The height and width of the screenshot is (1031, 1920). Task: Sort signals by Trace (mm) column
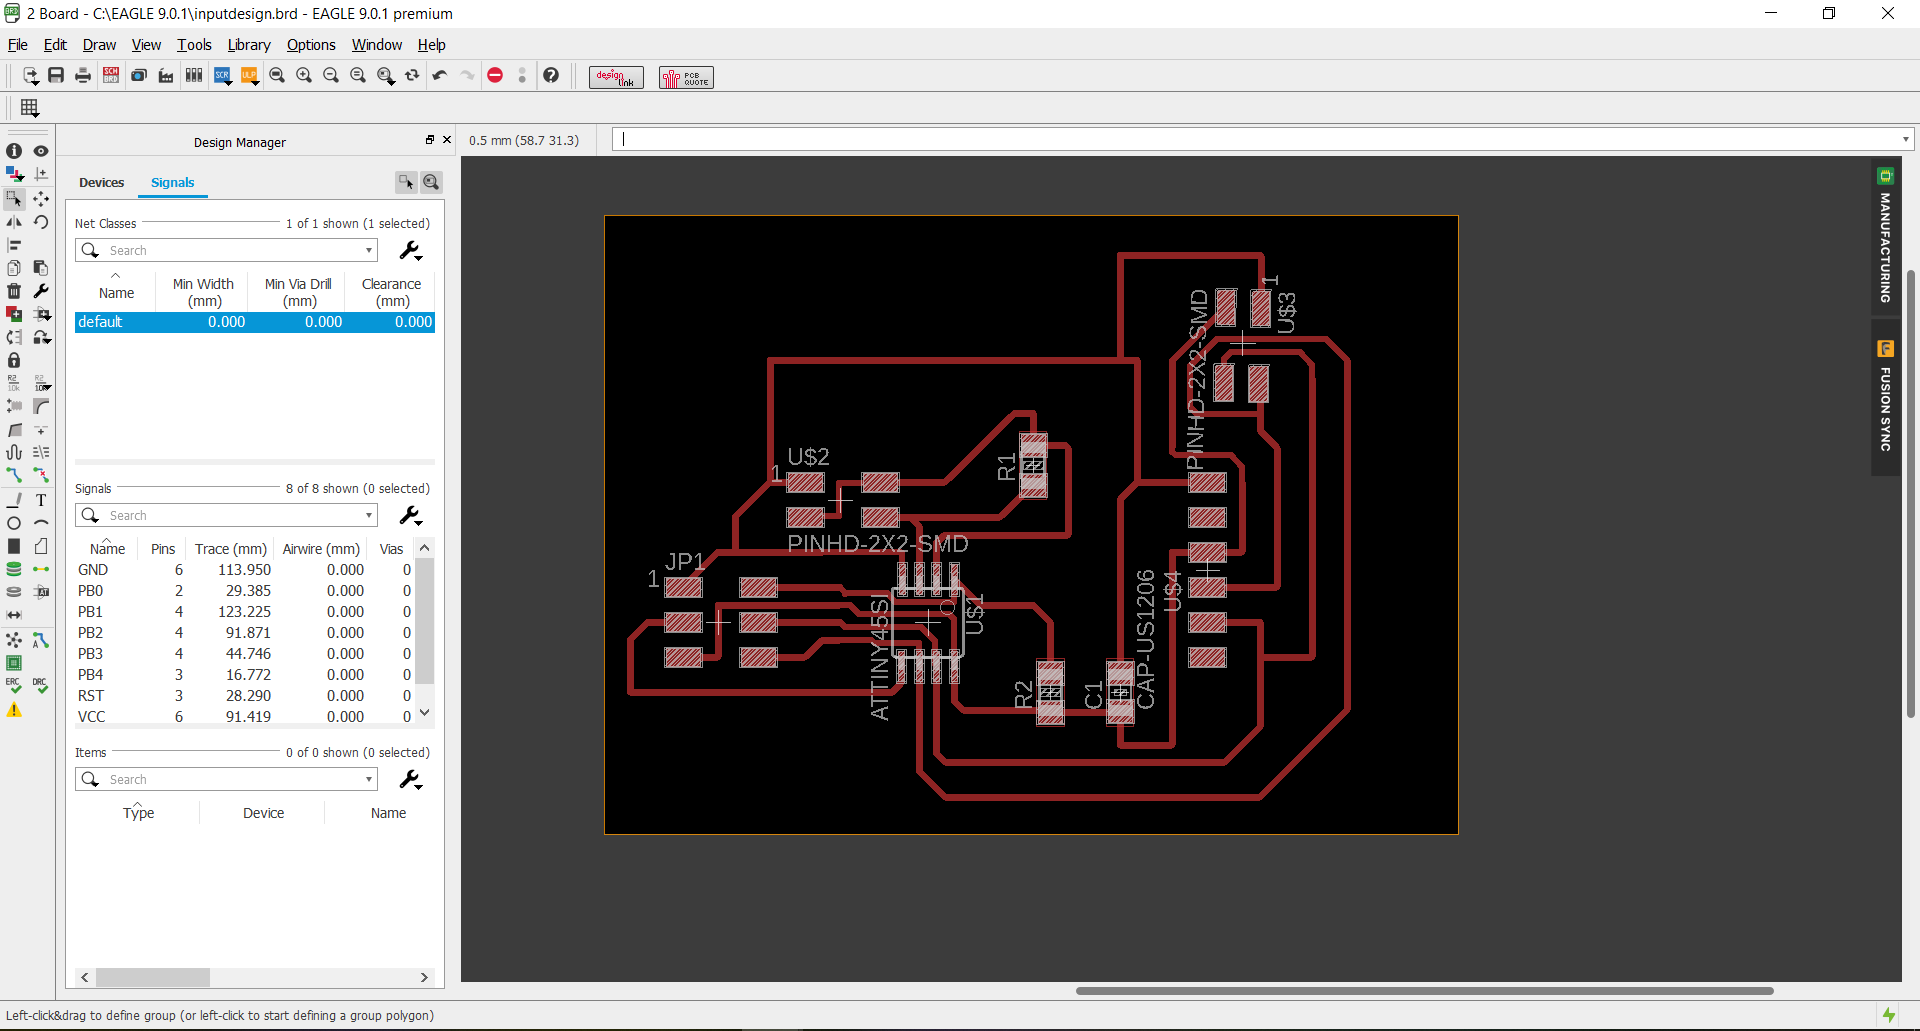pyautogui.click(x=231, y=549)
